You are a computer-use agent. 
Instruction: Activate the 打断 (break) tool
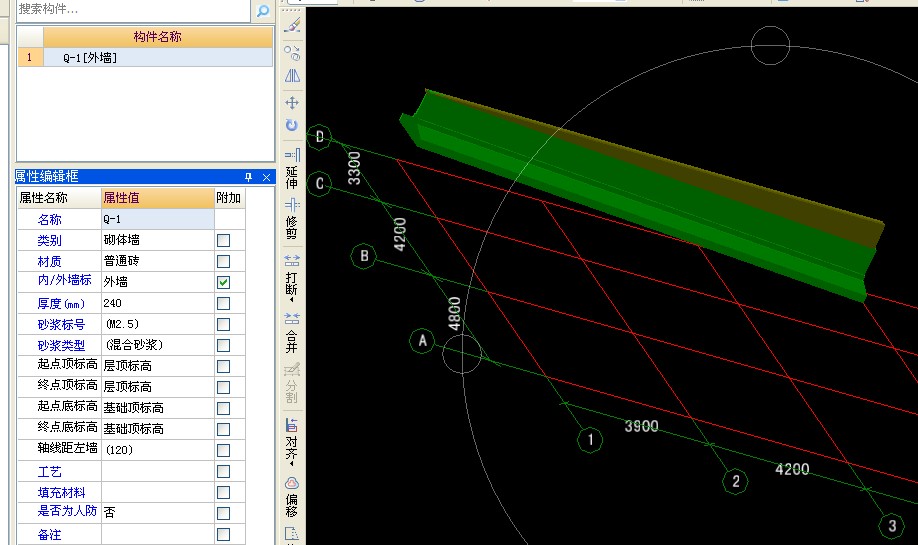tap(292, 278)
